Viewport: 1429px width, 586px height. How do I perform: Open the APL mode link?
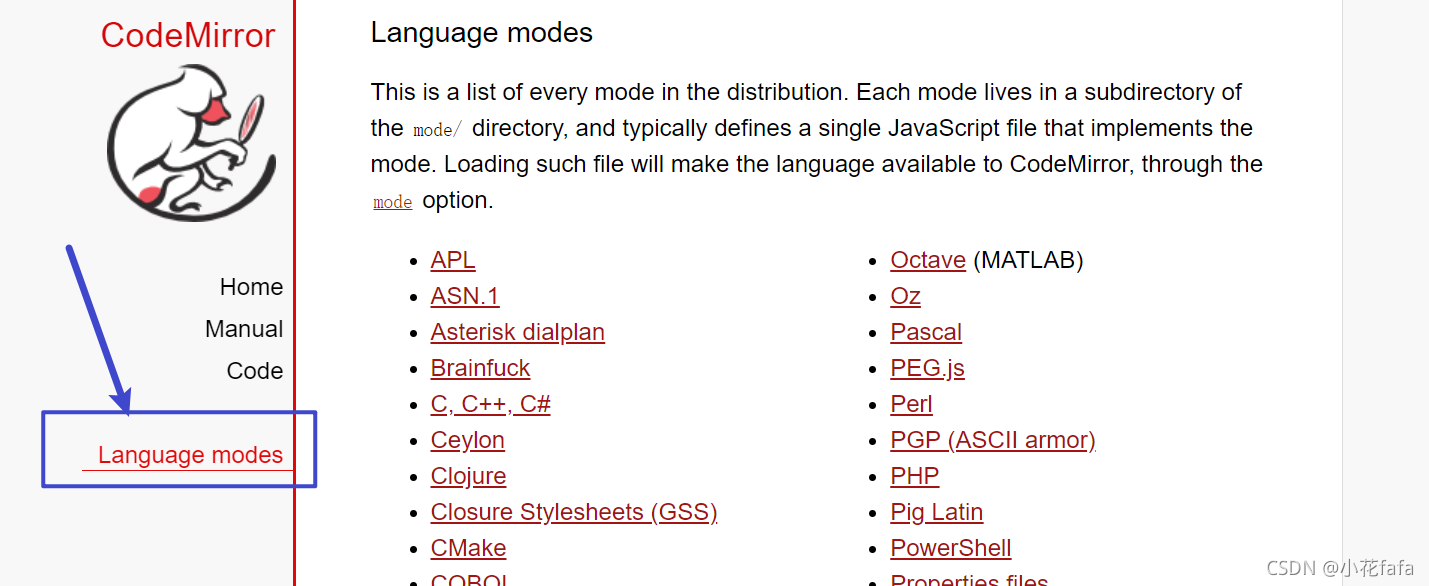tap(453, 260)
